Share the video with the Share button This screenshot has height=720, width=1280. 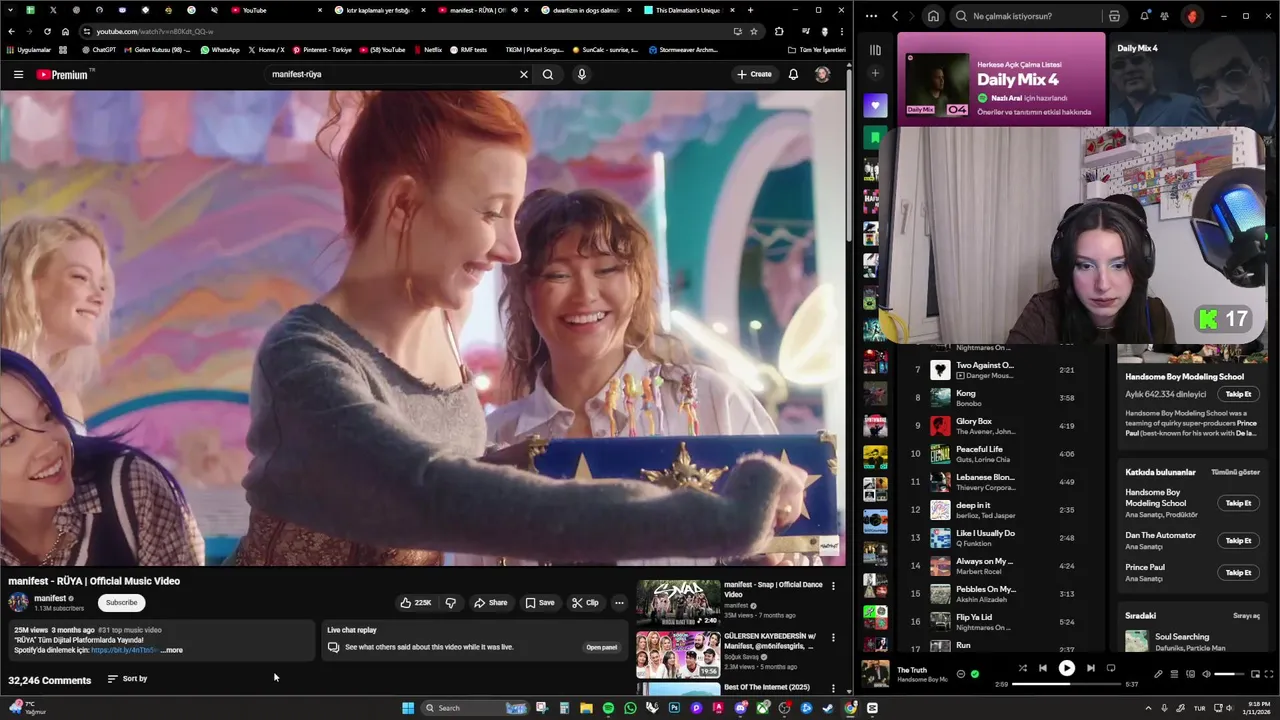(x=490, y=603)
